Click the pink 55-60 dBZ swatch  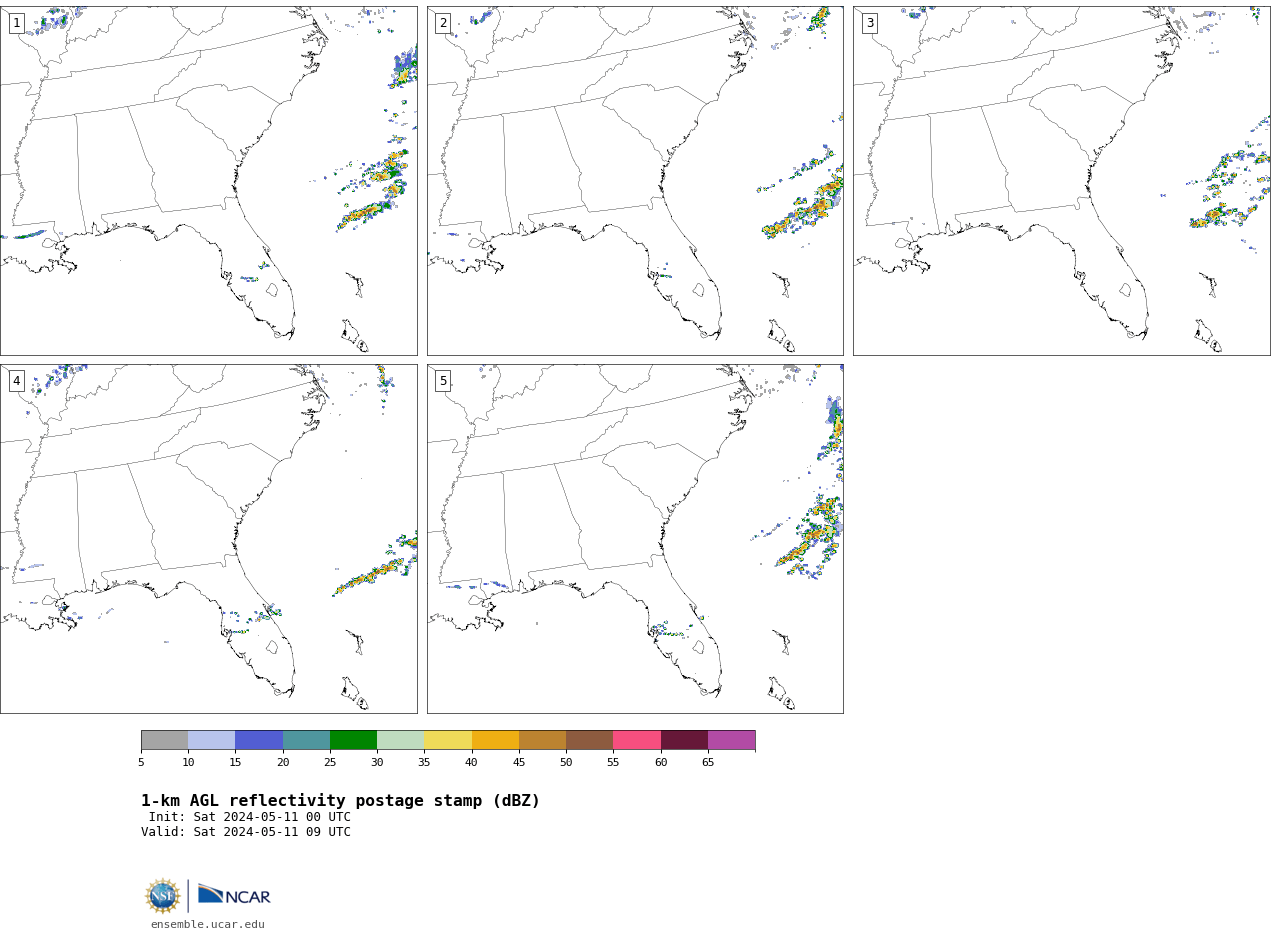(x=637, y=740)
